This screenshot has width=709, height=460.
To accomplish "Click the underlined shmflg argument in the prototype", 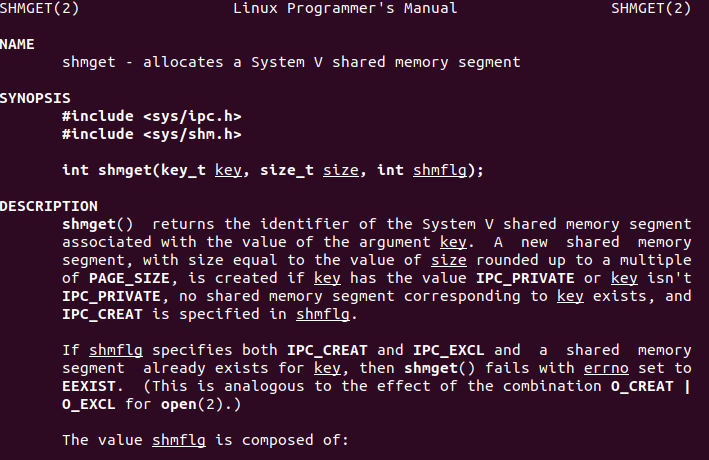I will pos(439,170).
